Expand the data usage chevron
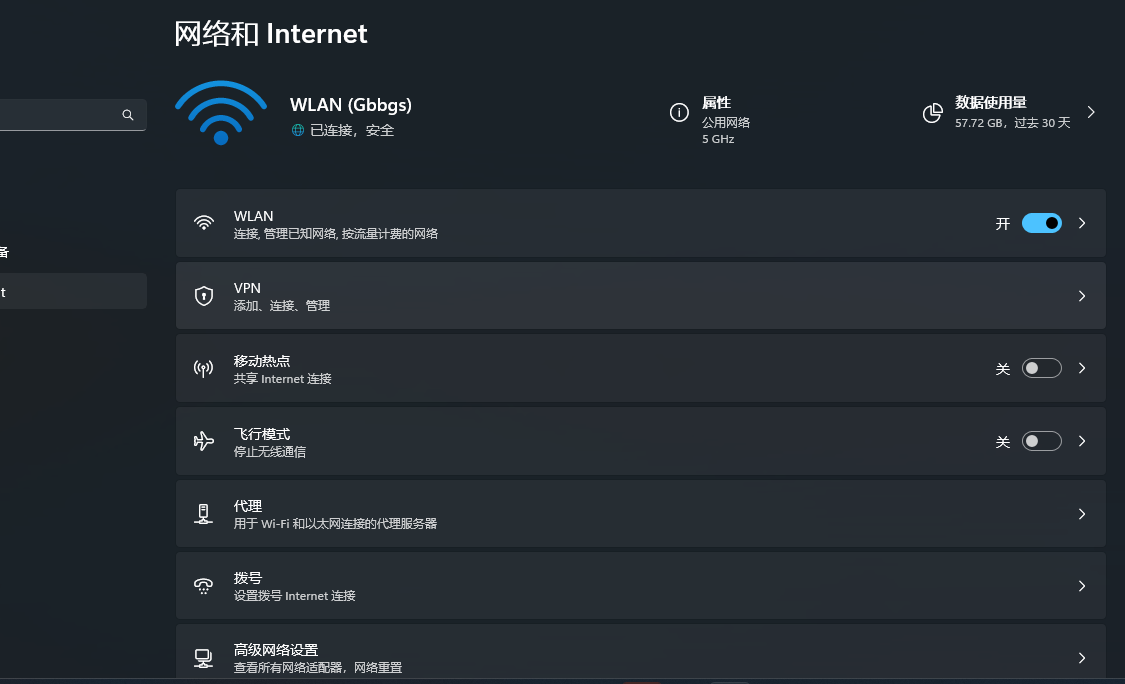 coord(1091,112)
